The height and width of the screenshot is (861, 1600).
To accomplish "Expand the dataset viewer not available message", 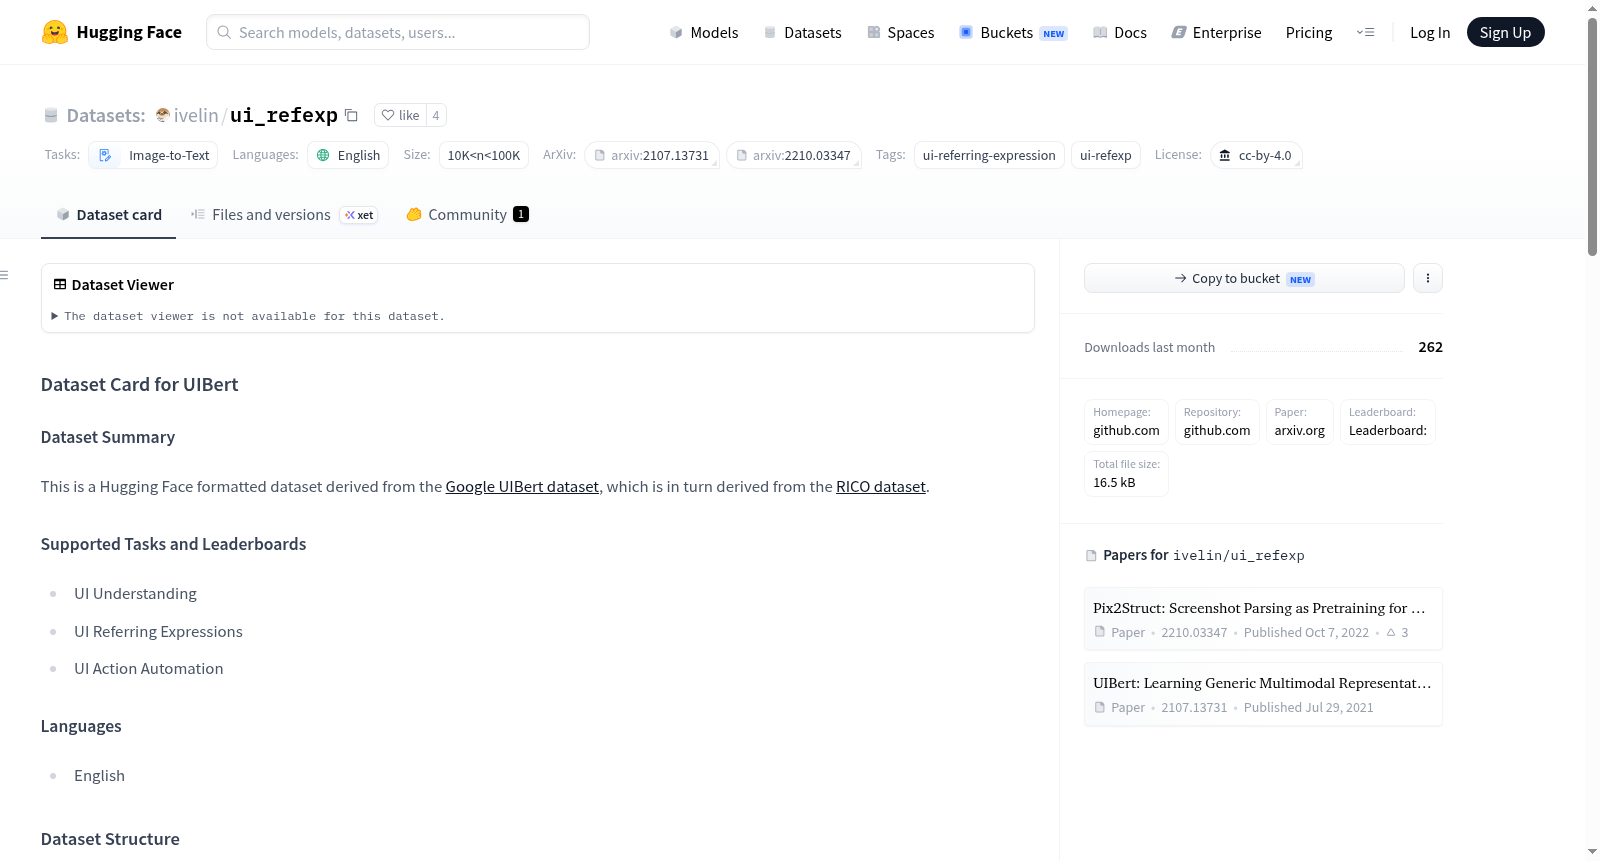I will 248,316.
